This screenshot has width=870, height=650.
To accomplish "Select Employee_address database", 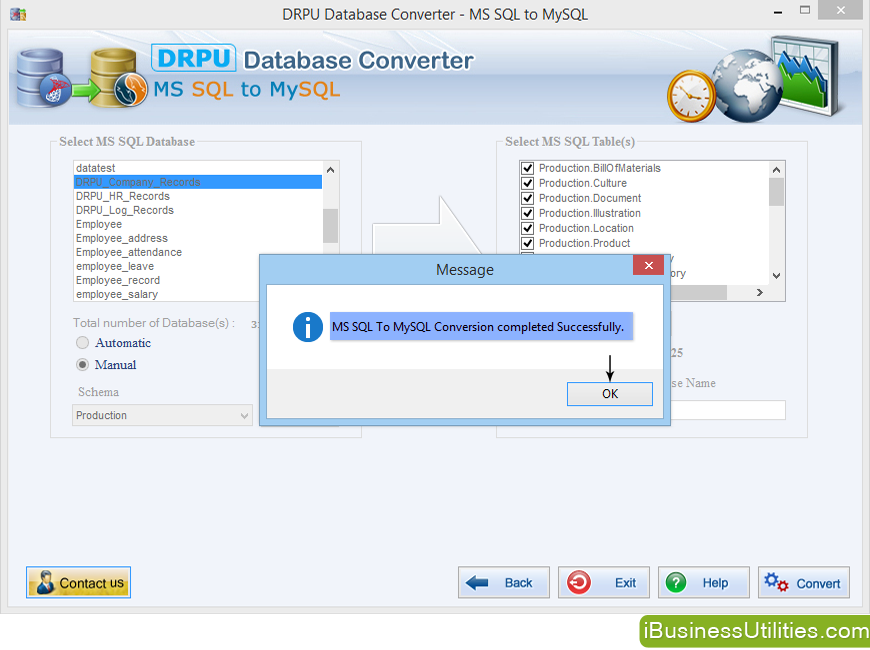I will coord(198,238).
